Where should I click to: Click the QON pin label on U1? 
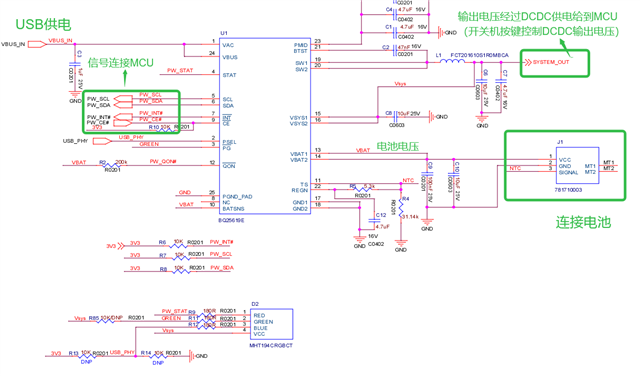click(x=229, y=166)
